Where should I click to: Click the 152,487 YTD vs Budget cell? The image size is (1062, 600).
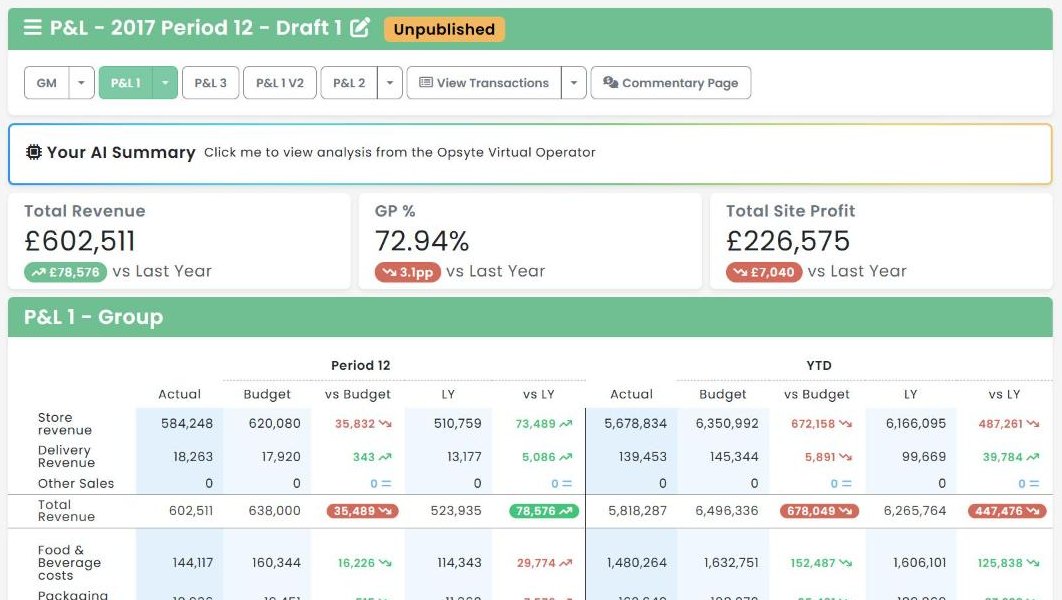[x=821, y=563]
